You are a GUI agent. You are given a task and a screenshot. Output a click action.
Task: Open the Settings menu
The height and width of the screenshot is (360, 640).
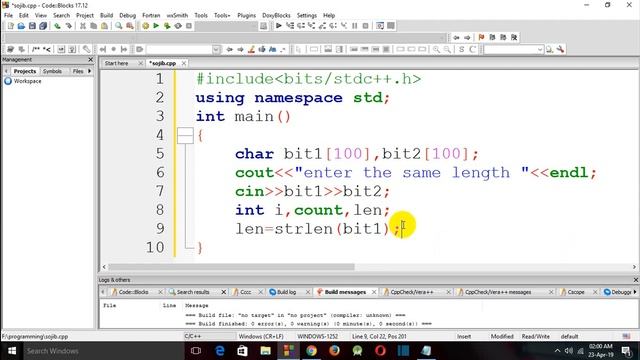[307, 15]
